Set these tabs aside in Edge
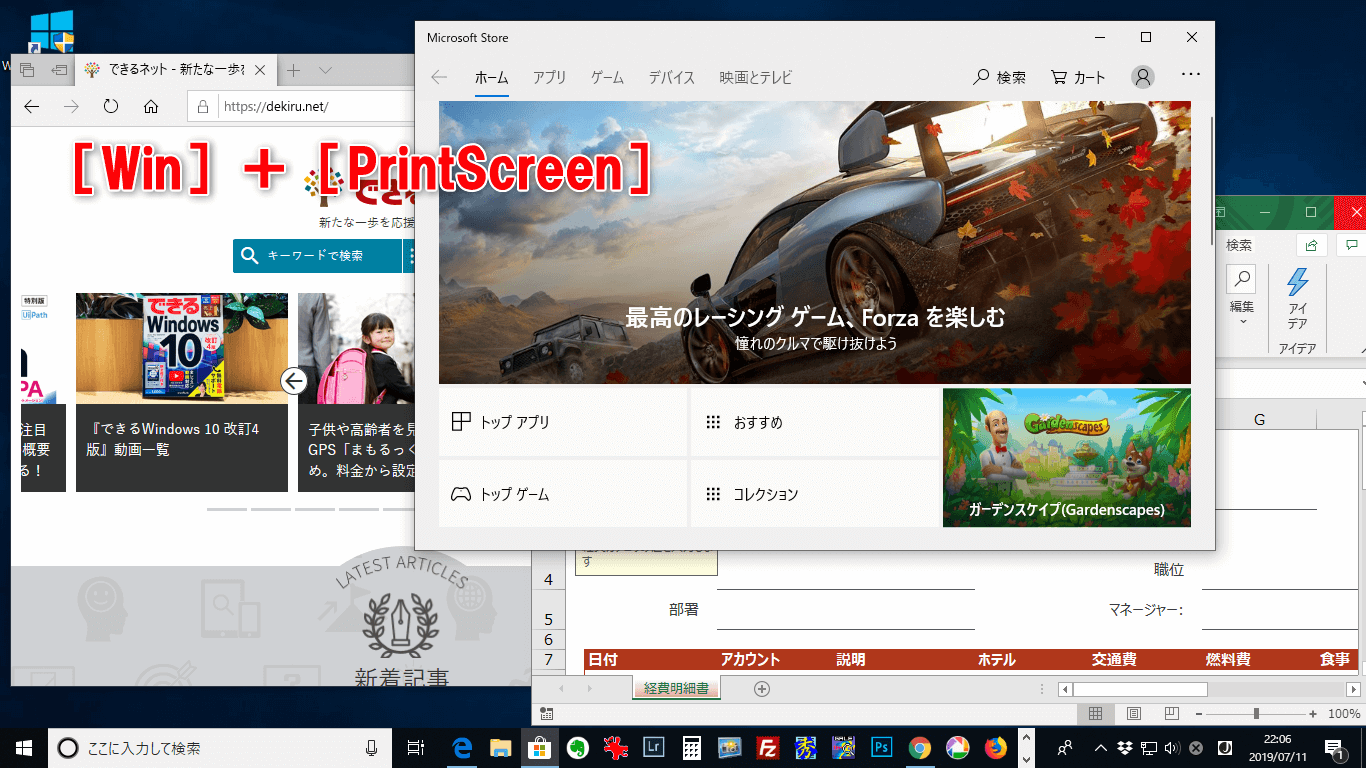1366x768 pixels. (59, 71)
